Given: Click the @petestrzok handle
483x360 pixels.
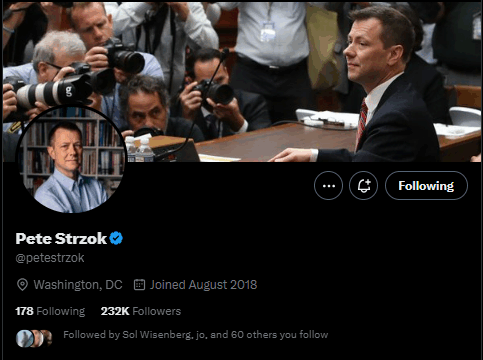Looking at the screenshot, I should click(50, 258).
